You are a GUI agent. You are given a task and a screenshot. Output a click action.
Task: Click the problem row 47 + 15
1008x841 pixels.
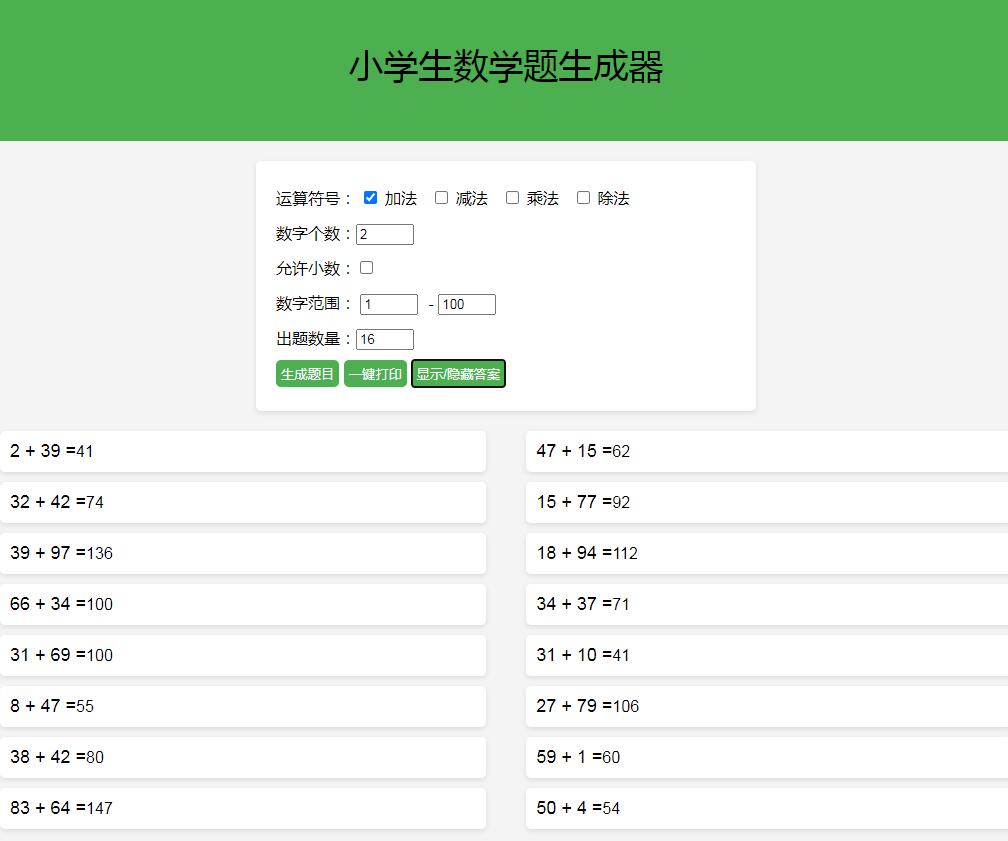click(765, 451)
